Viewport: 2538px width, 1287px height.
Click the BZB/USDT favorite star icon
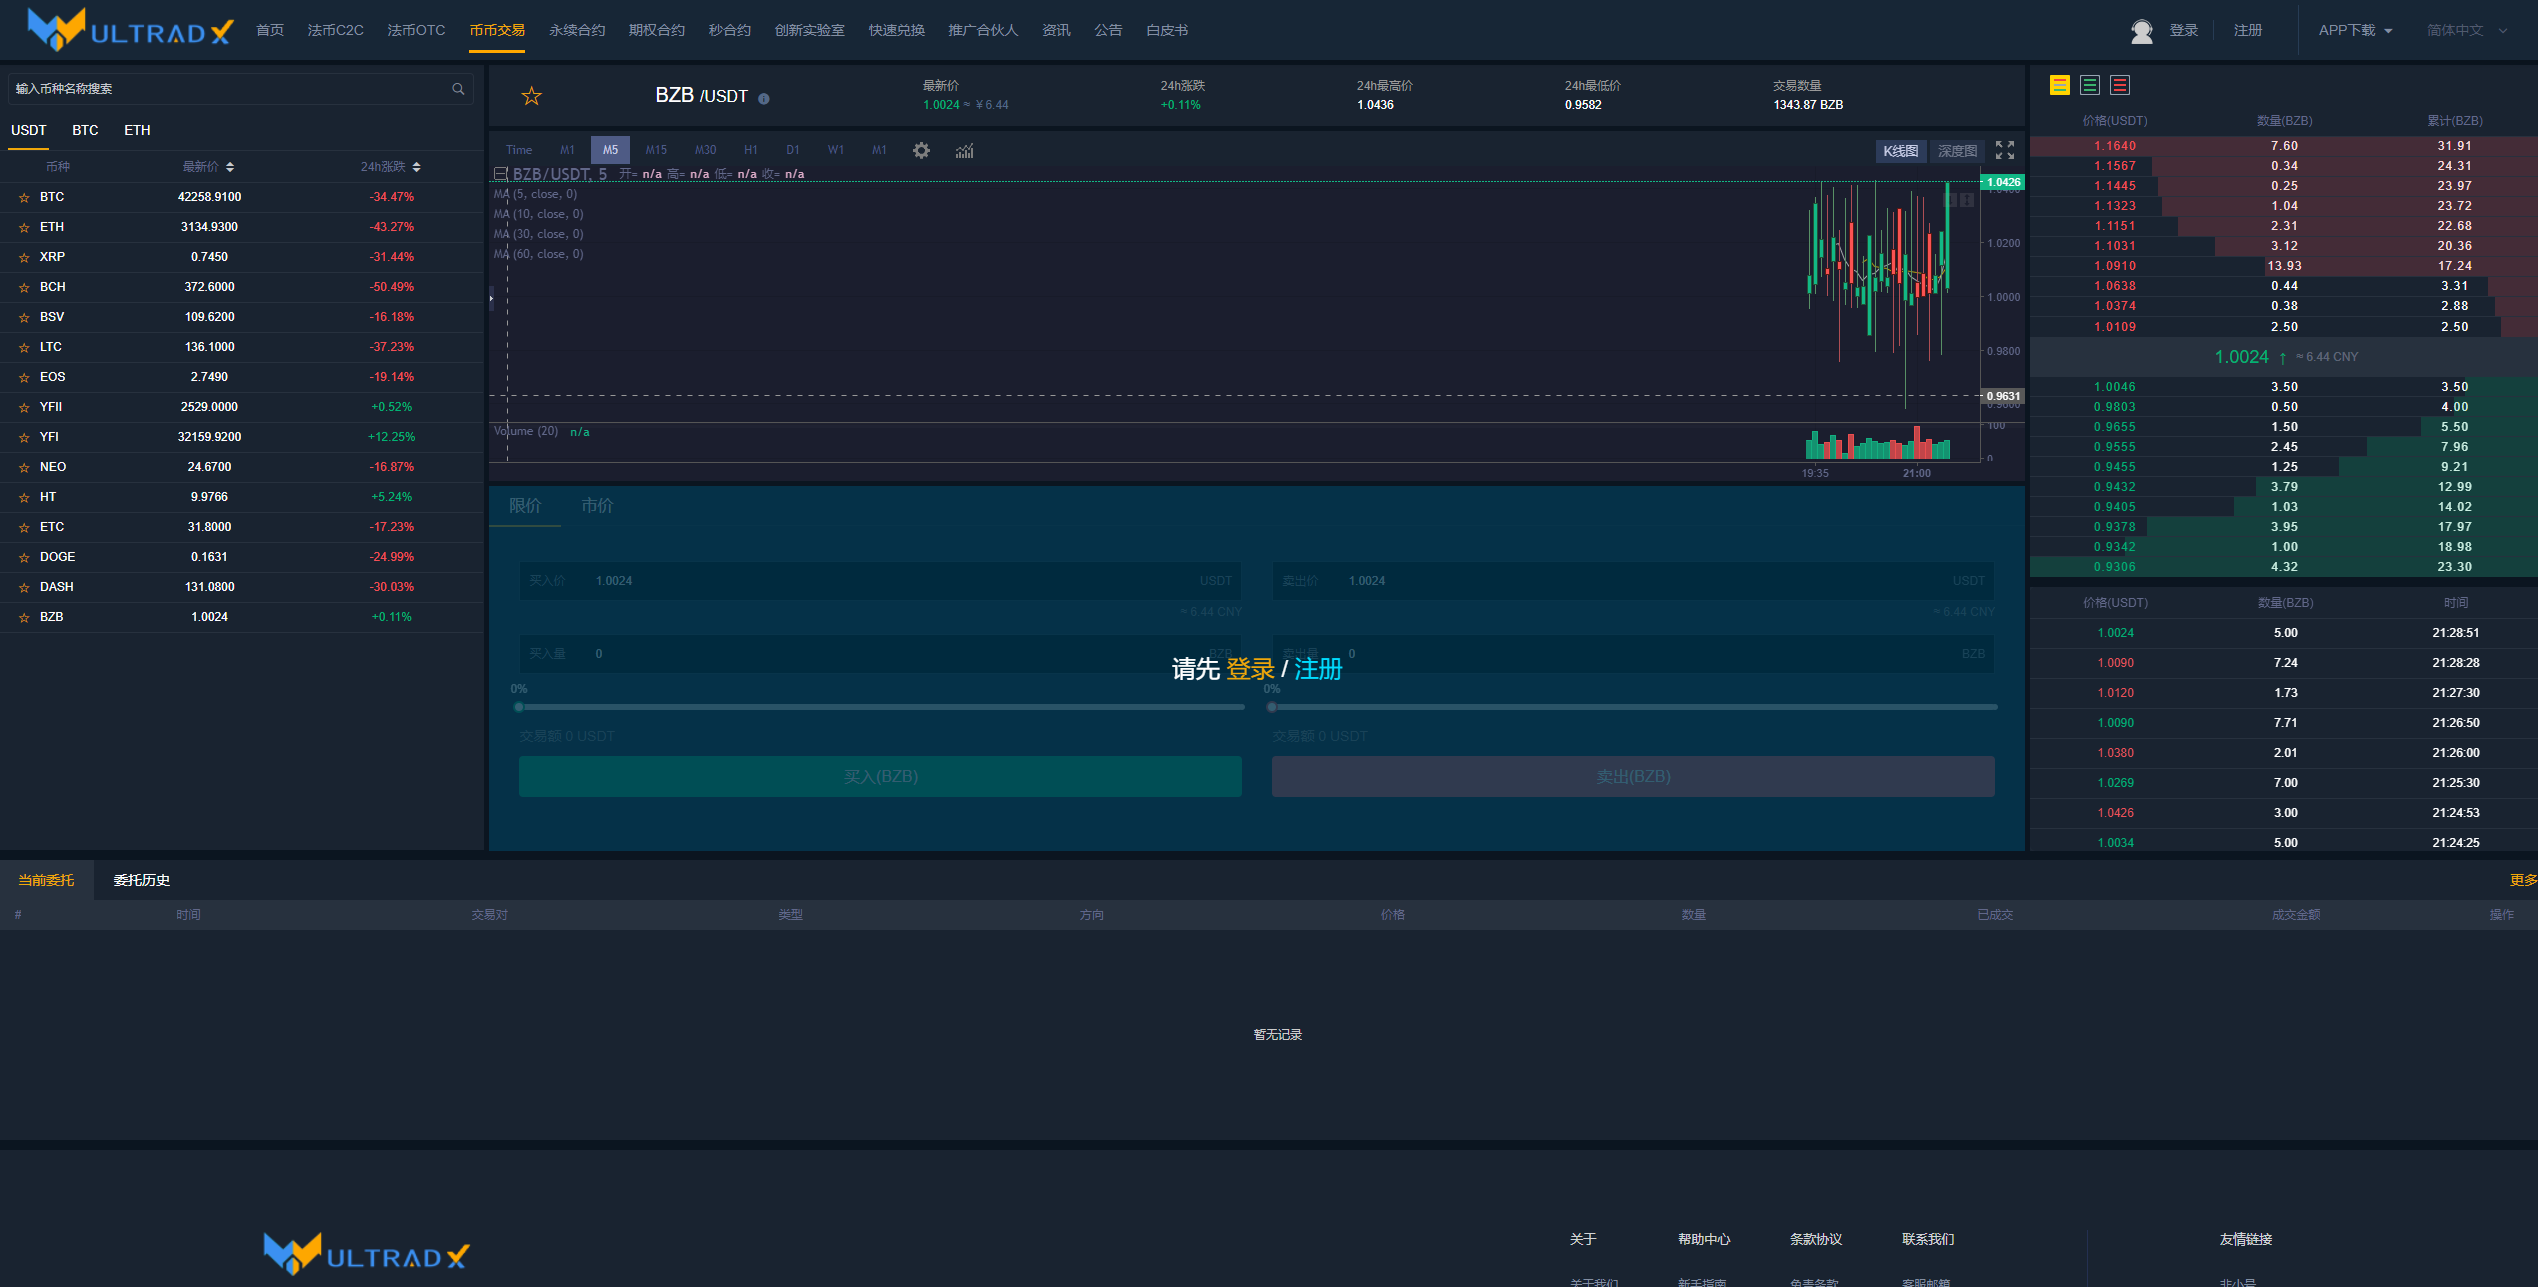coord(531,96)
